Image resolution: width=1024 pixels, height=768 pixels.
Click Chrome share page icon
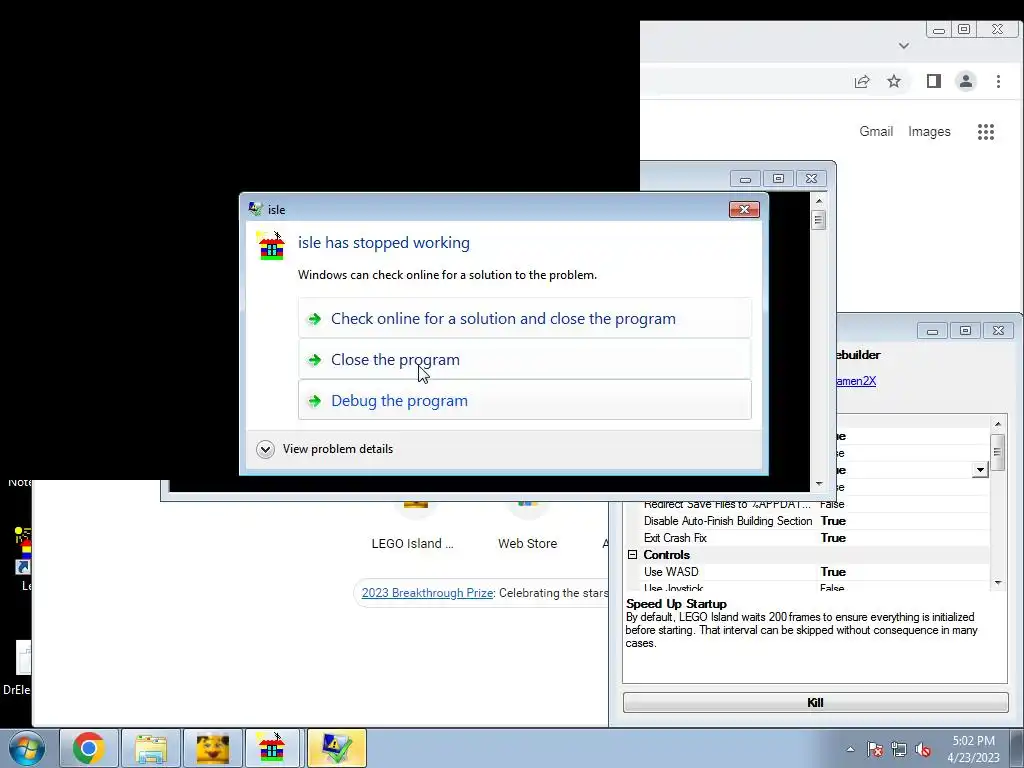[x=862, y=81]
